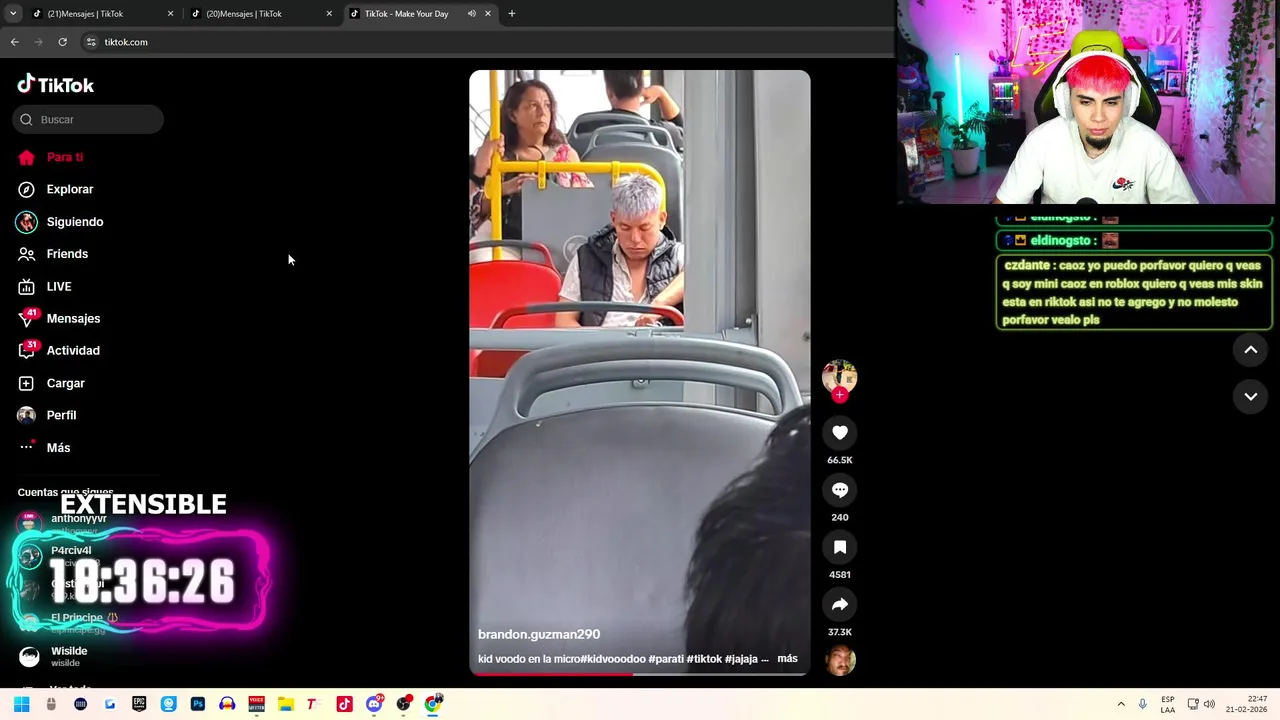Click the #kidvooodoo hashtag
This screenshot has height=720, width=1280.
613,659
